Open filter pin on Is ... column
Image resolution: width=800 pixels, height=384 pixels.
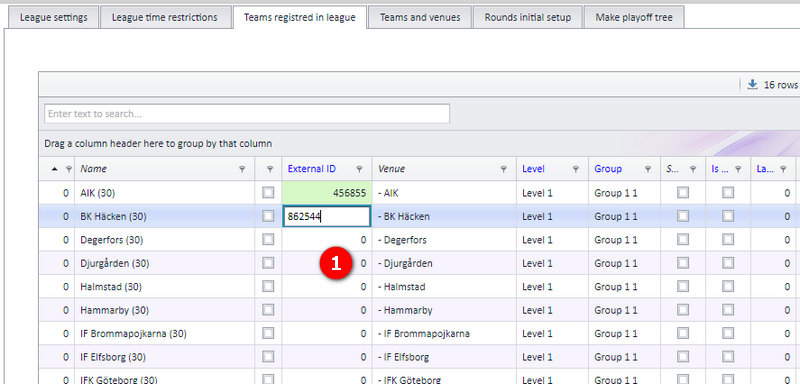tap(738, 169)
